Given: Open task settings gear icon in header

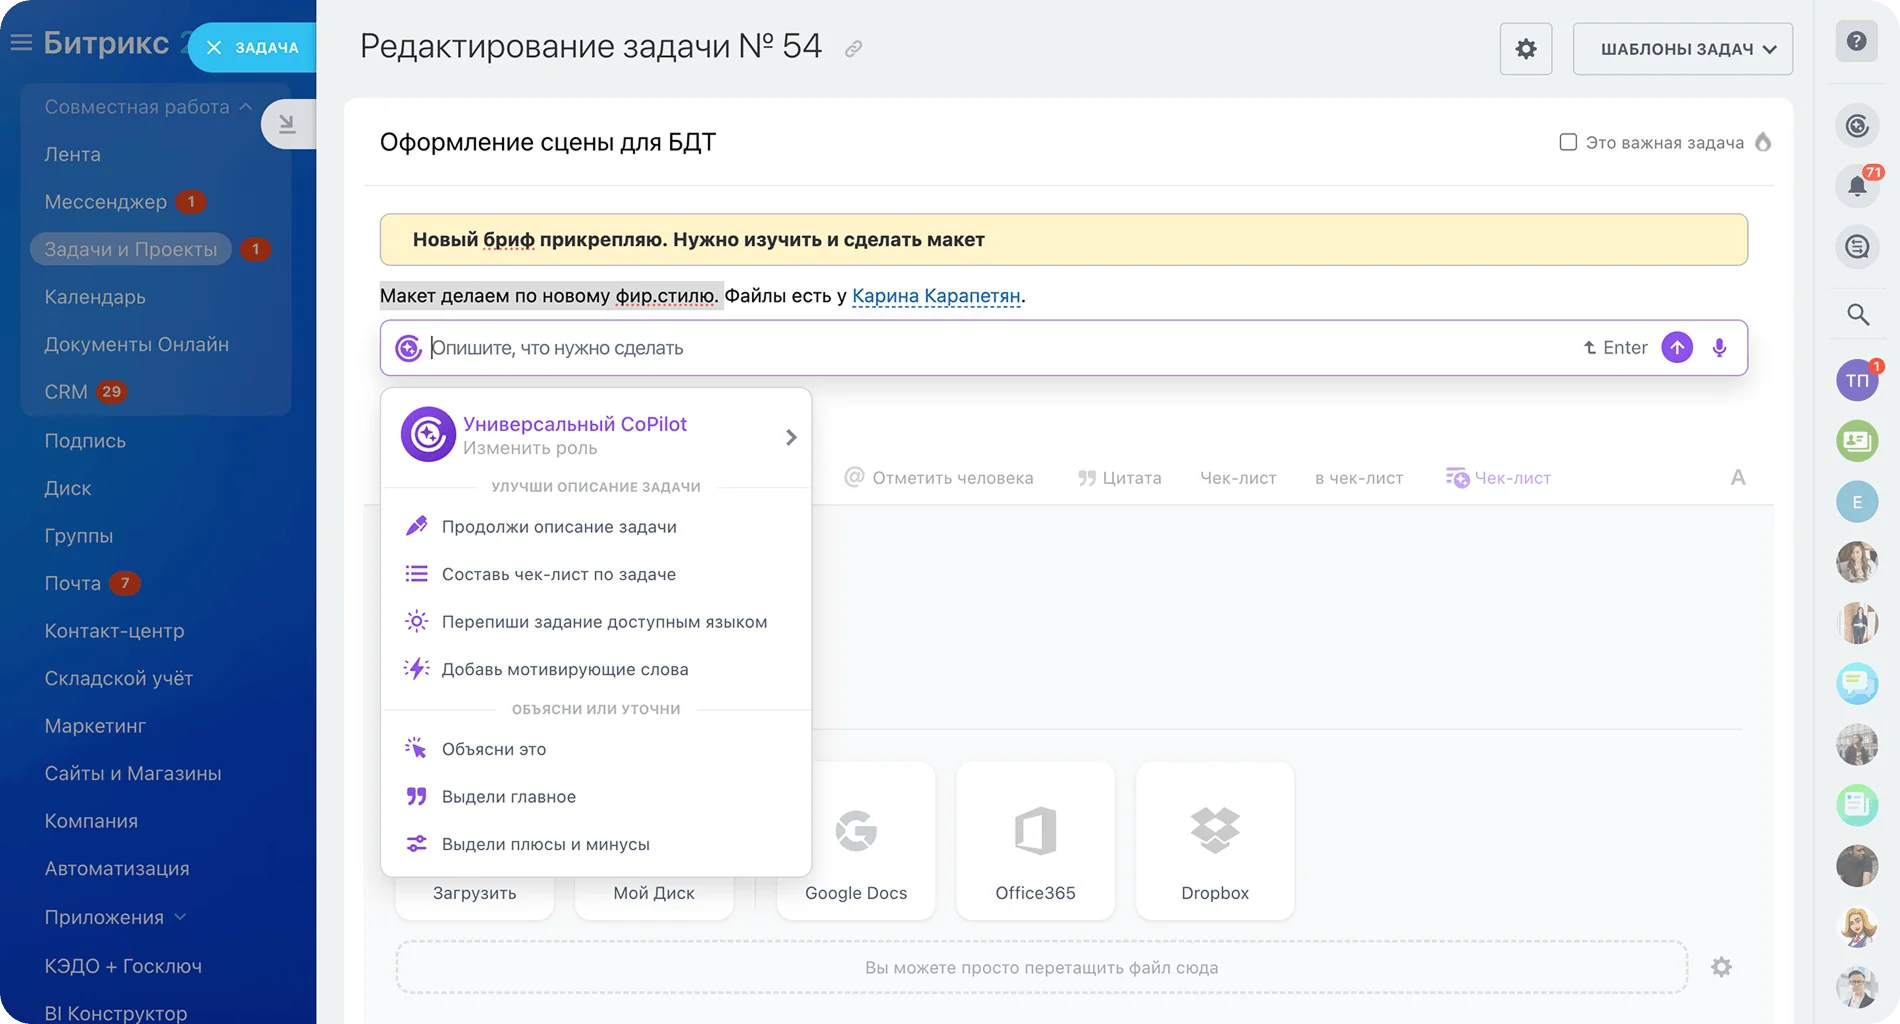Looking at the screenshot, I should tap(1525, 48).
